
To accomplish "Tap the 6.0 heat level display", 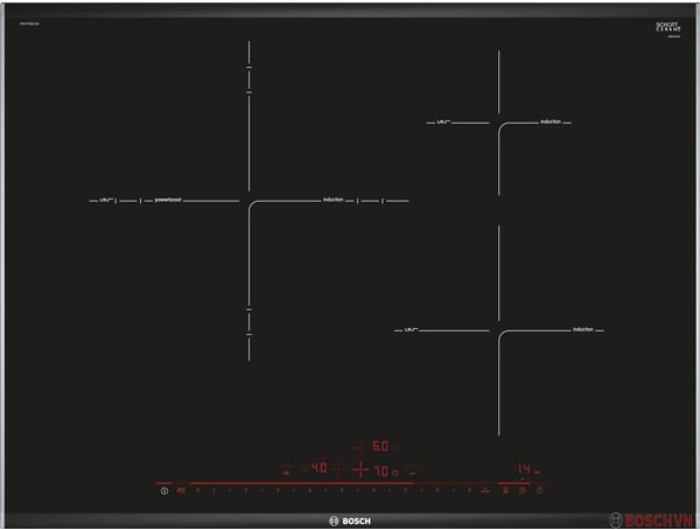I will click(x=380, y=446).
